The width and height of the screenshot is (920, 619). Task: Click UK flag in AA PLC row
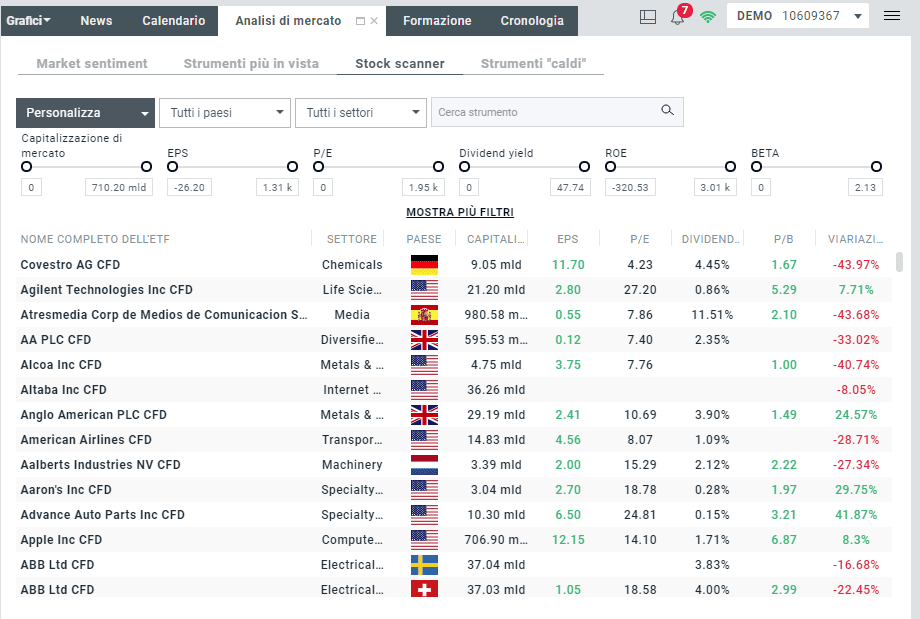coord(424,340)
